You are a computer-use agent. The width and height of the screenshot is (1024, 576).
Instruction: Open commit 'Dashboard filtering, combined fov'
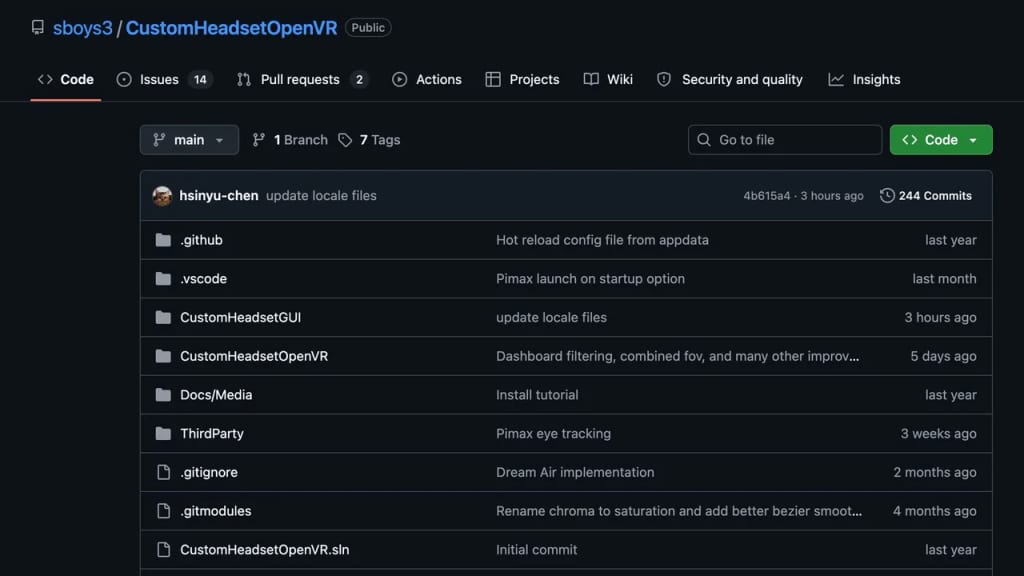[x=677, y=356]
